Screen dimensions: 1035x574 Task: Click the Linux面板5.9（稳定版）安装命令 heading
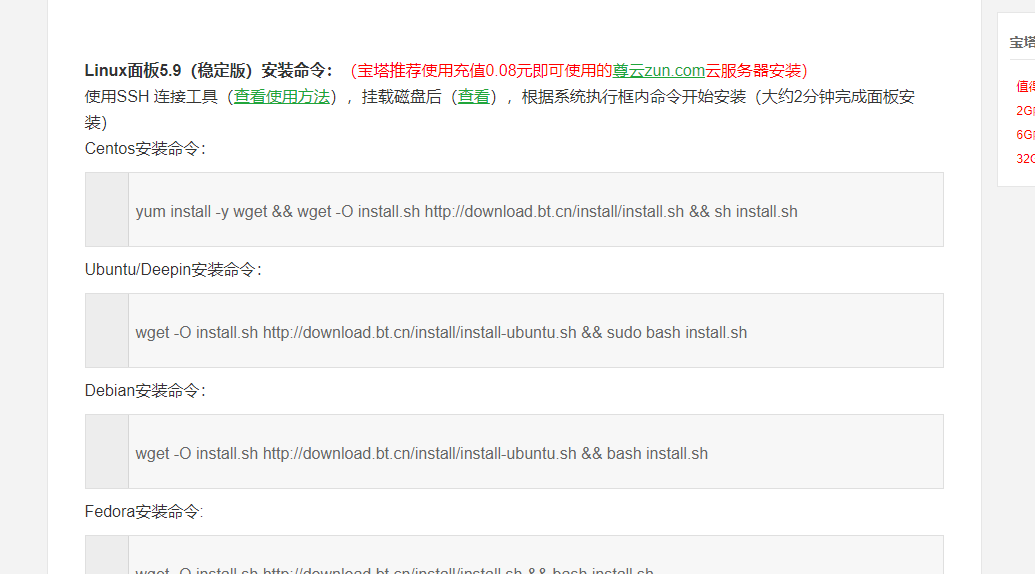209,71
